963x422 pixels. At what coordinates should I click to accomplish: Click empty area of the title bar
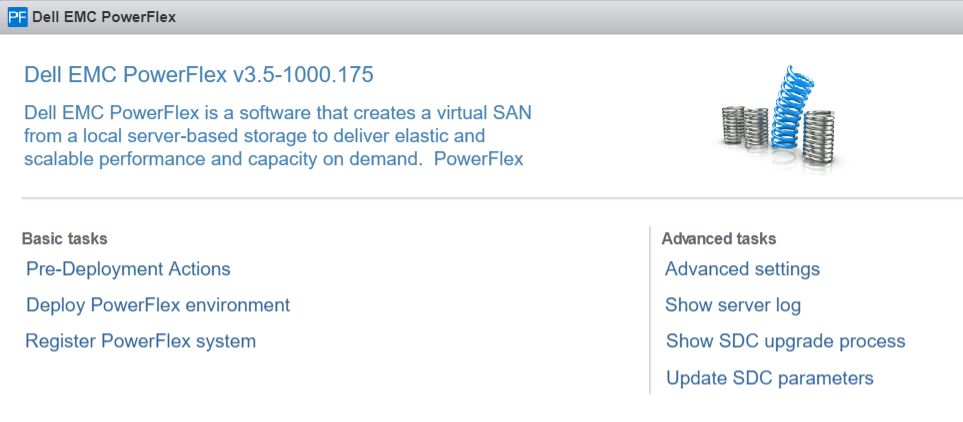553,17
